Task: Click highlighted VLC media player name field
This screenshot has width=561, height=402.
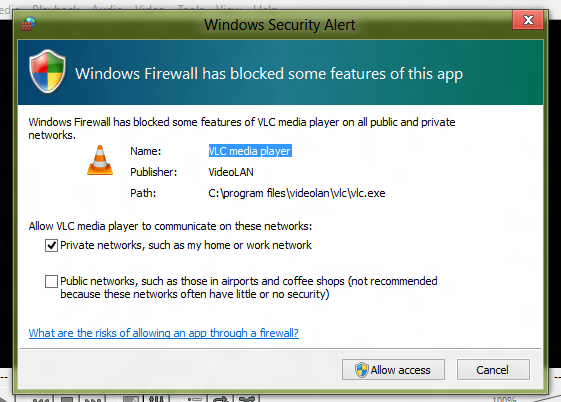Action: 250,151
